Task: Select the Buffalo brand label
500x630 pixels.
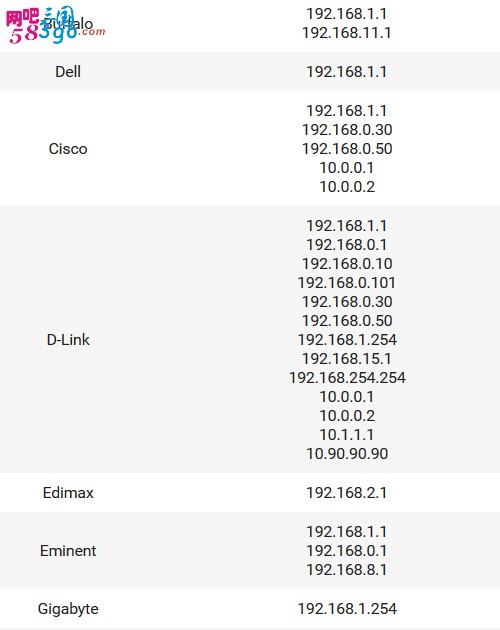Action: (x=68, y=24)
